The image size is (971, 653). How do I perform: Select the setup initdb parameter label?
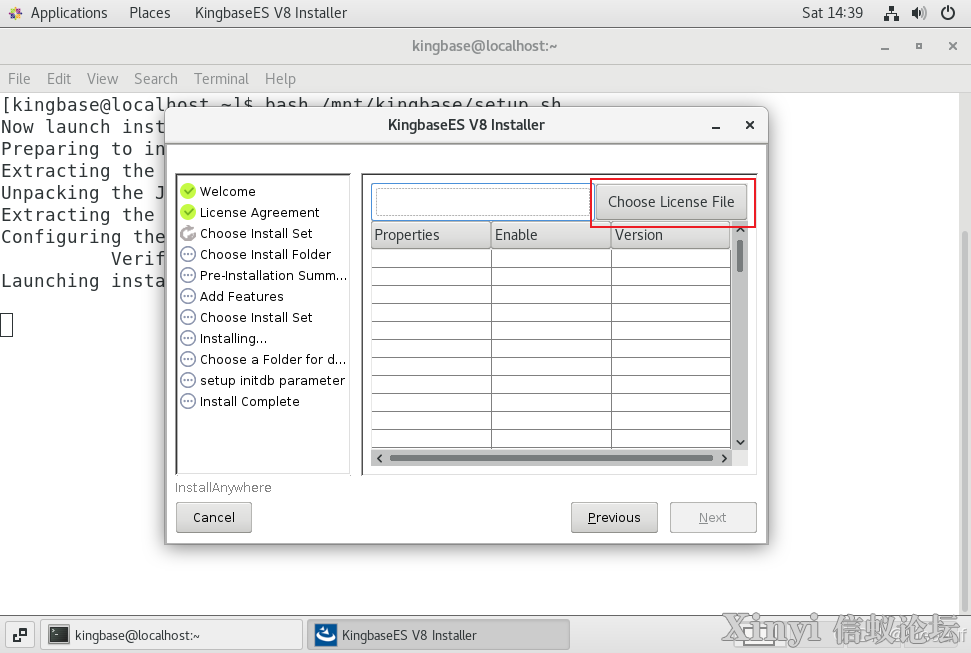272,381
